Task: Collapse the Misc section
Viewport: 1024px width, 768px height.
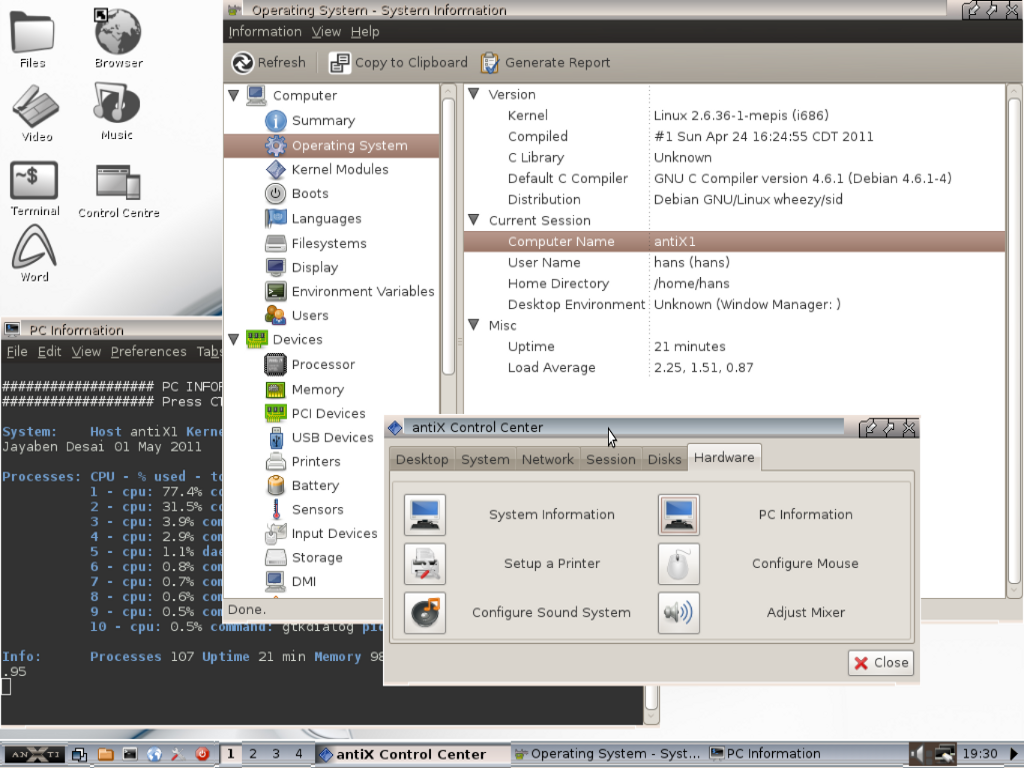Action: tap(474, 325)
